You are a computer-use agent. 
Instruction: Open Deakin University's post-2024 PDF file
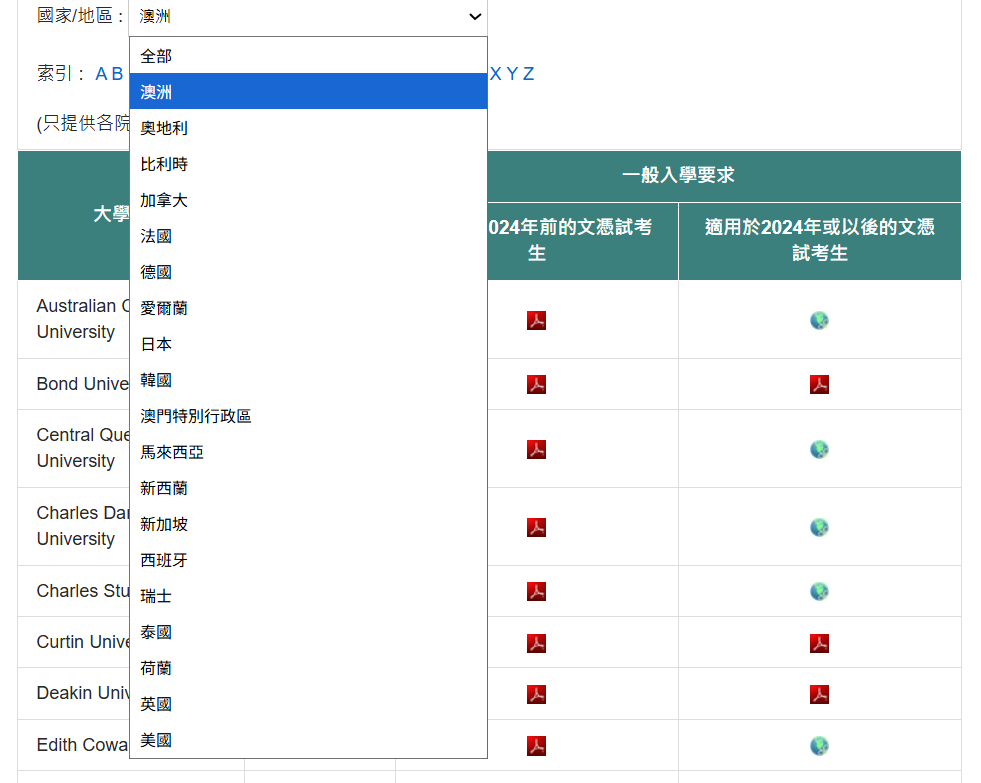click(818, 694)
